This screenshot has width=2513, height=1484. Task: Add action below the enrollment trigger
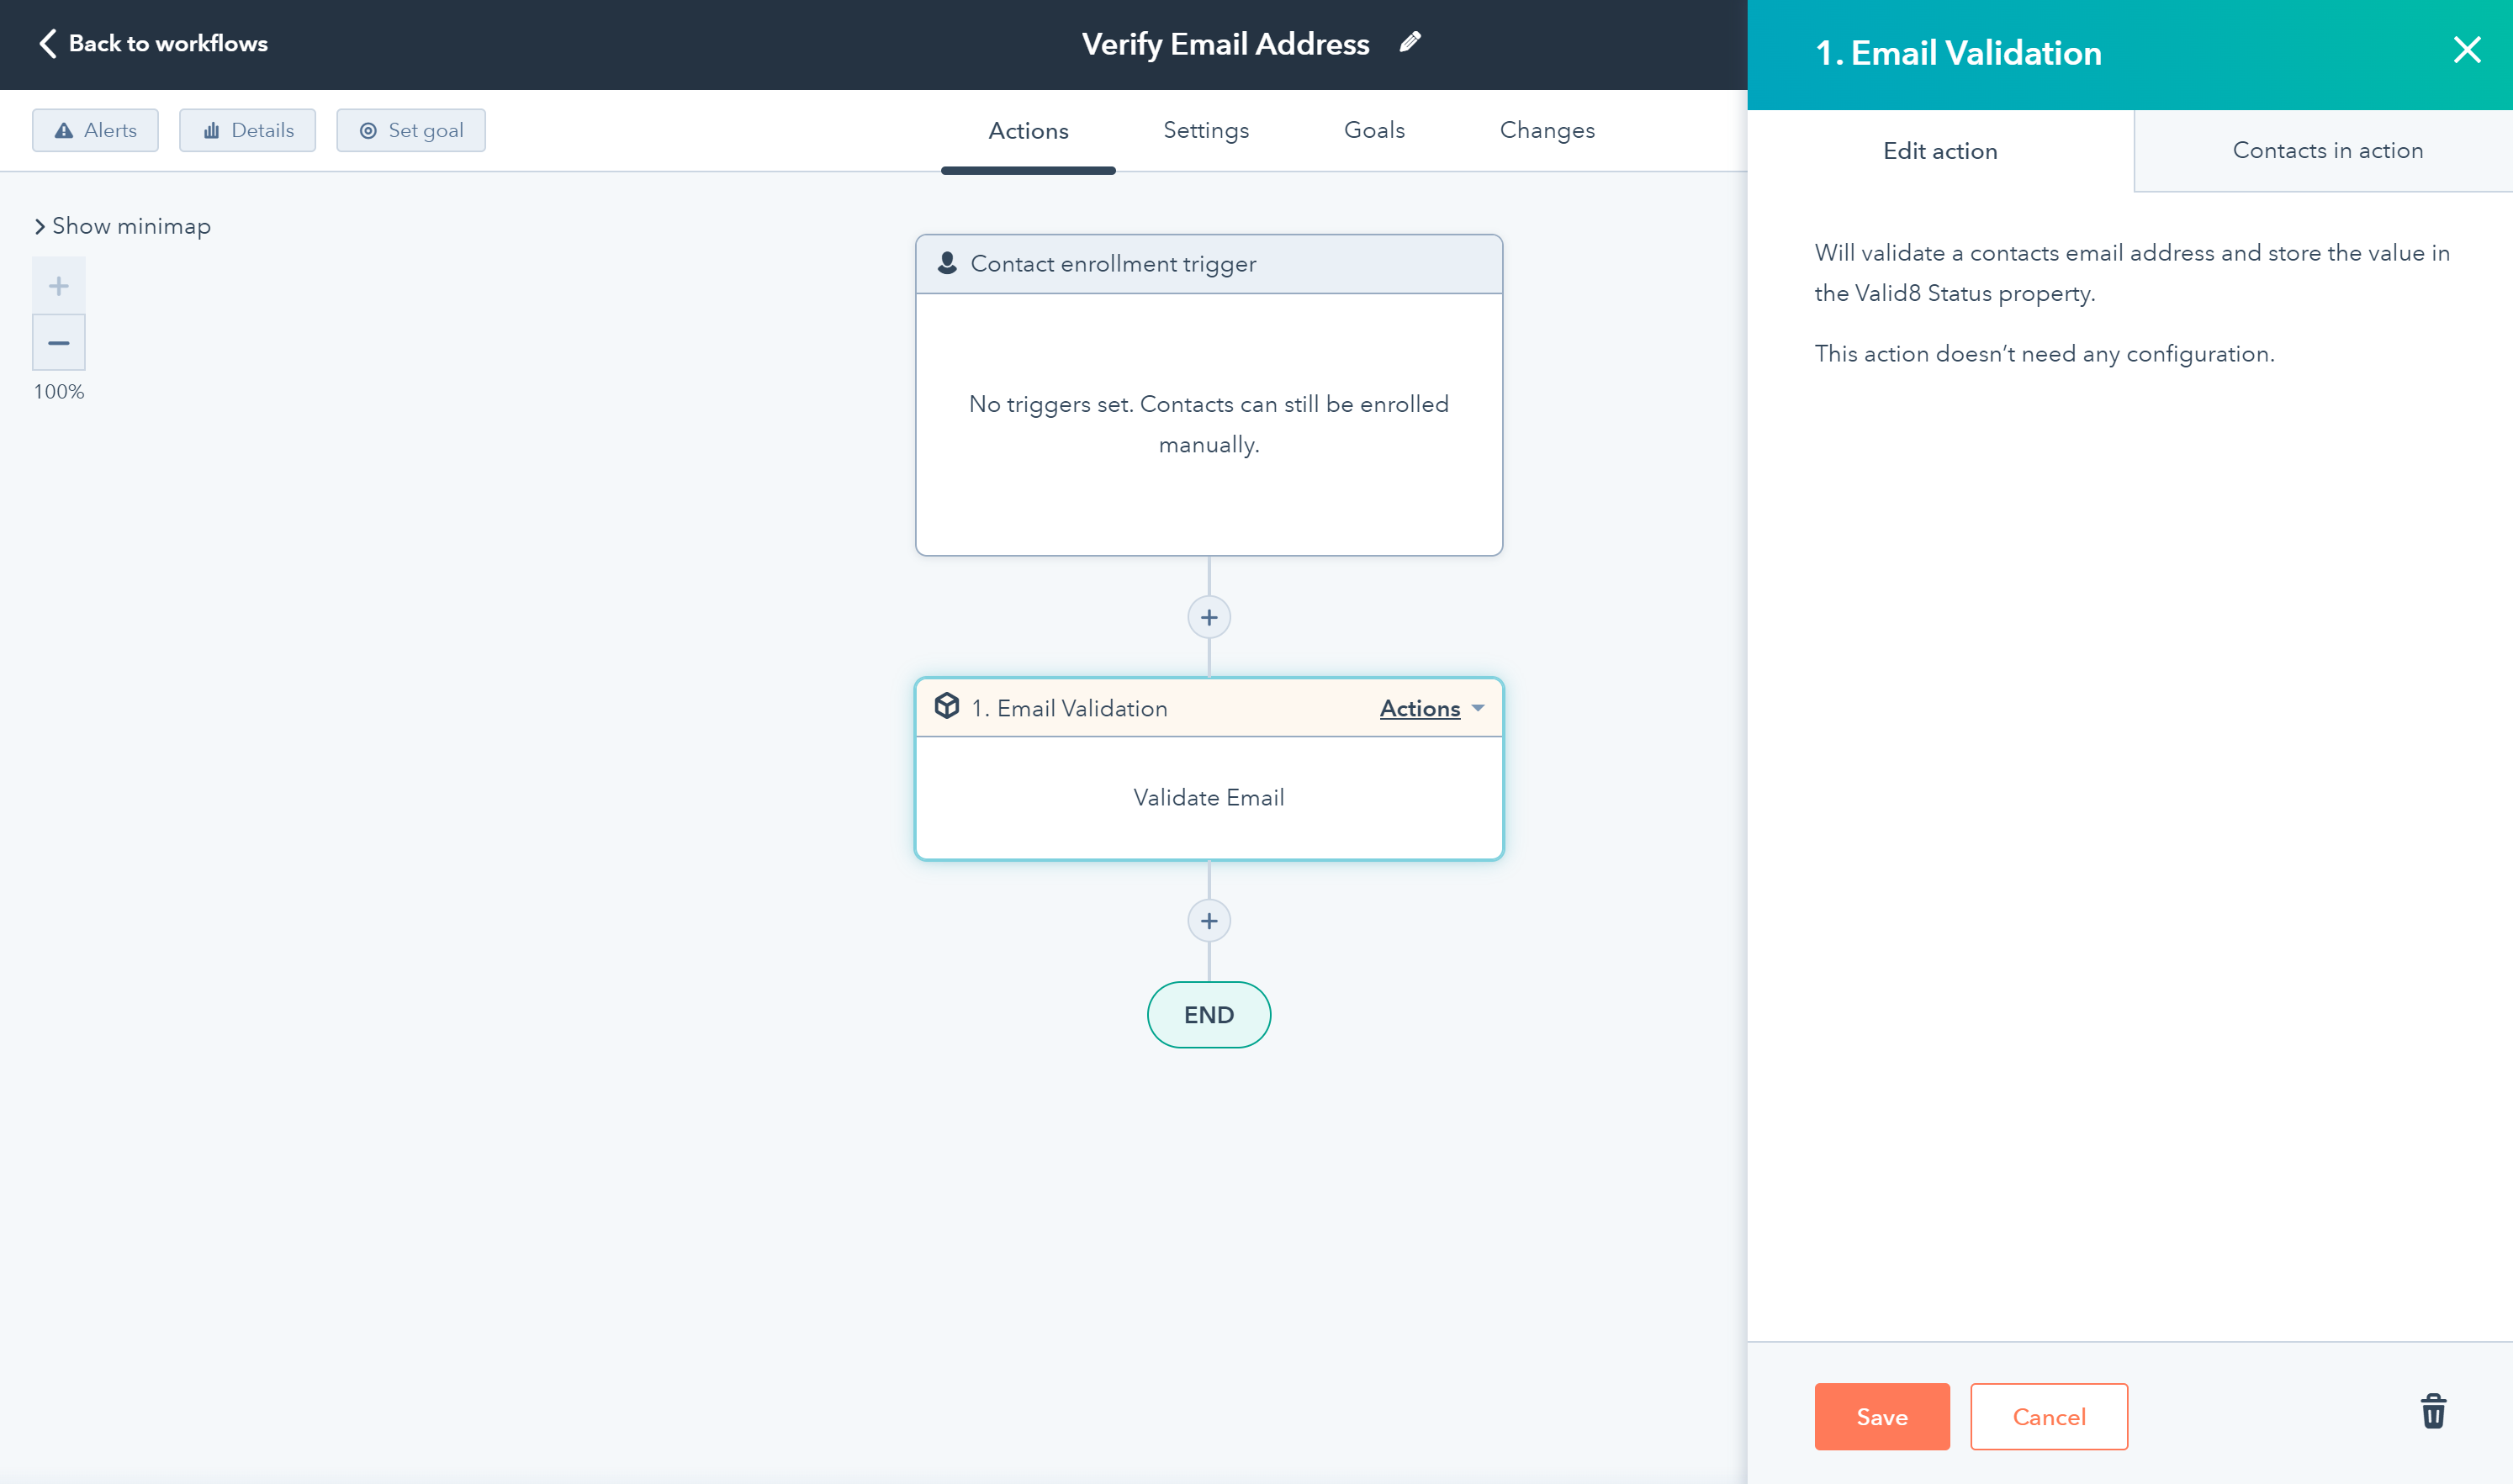[x=1209, y=618]
